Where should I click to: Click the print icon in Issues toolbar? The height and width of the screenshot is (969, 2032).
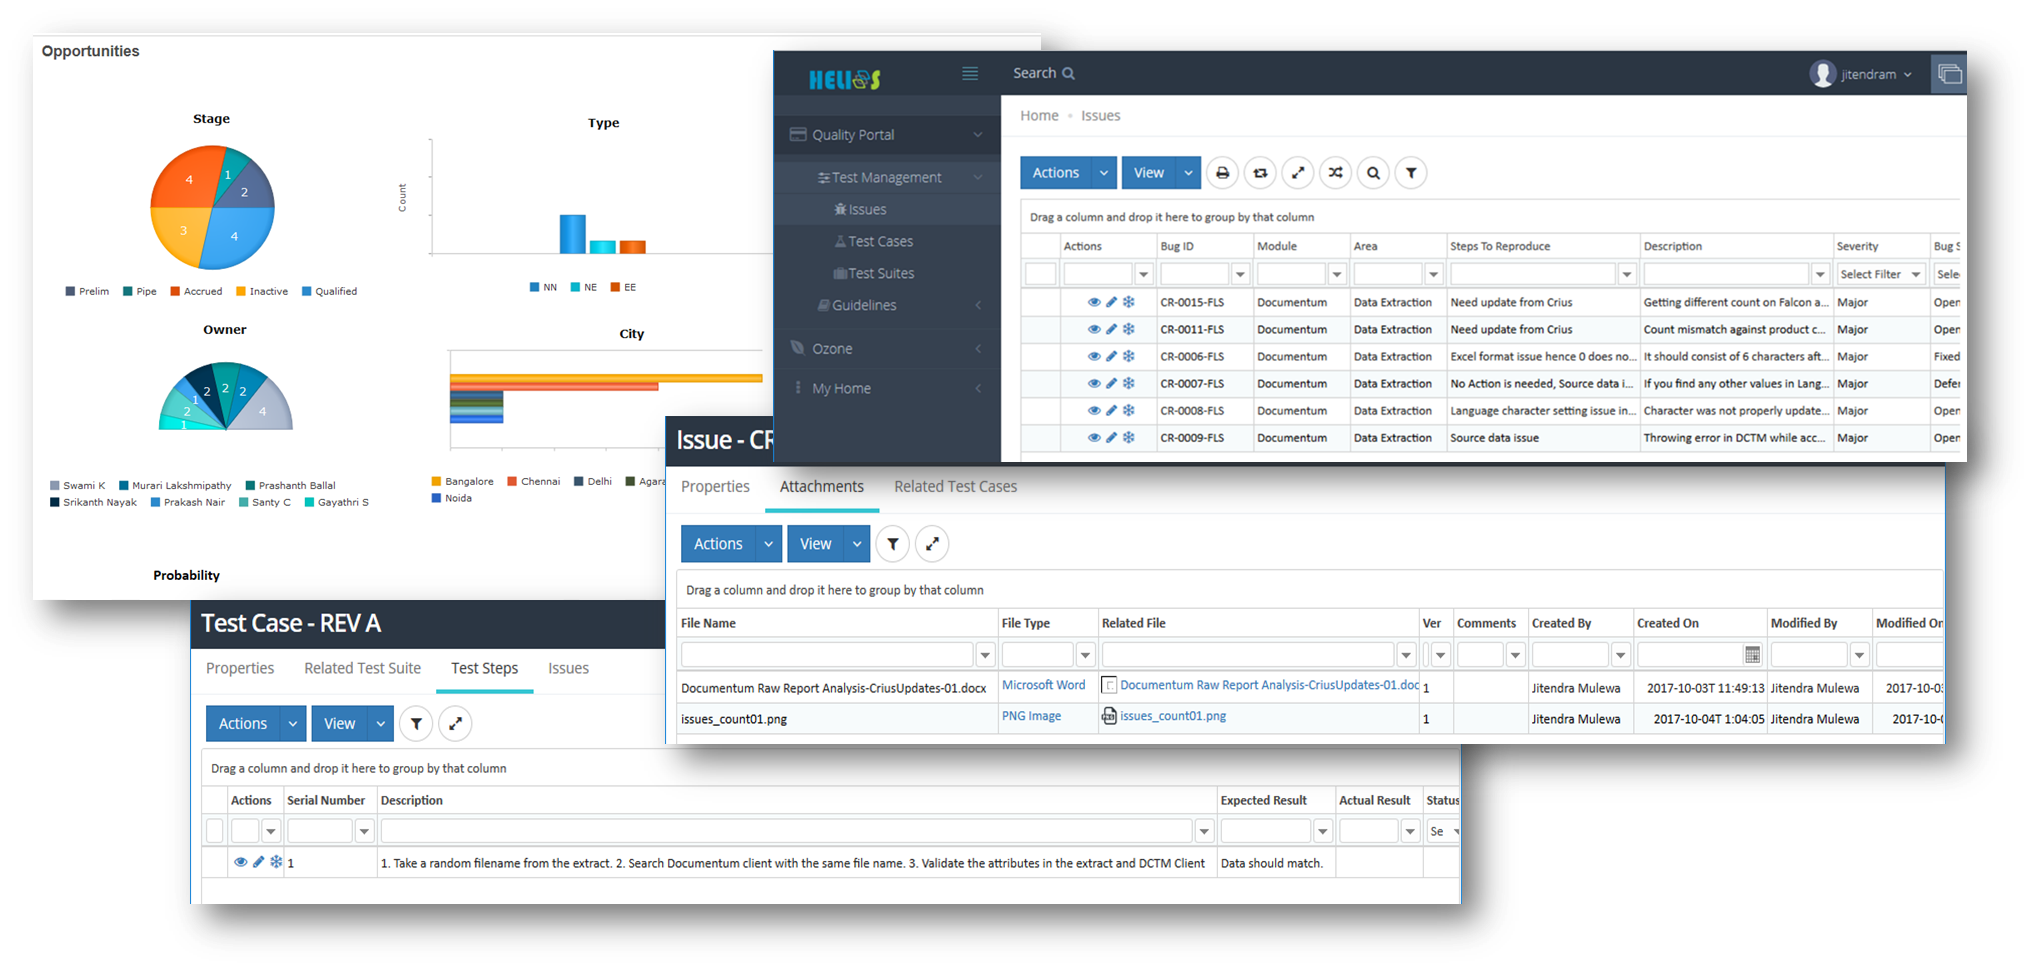click(x=1222, y=173)
